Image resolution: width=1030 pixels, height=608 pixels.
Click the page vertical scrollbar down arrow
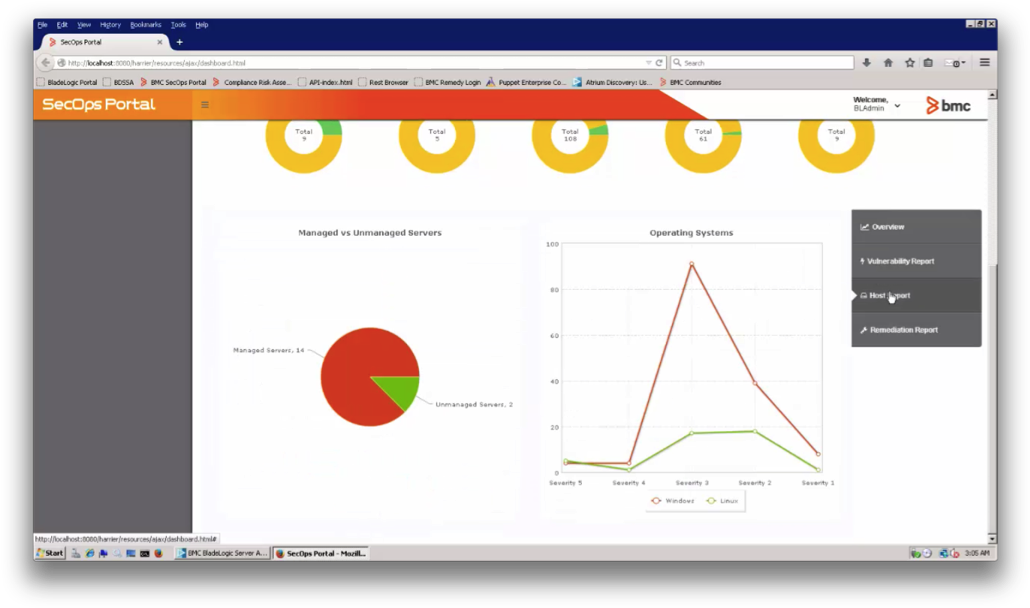992,538
